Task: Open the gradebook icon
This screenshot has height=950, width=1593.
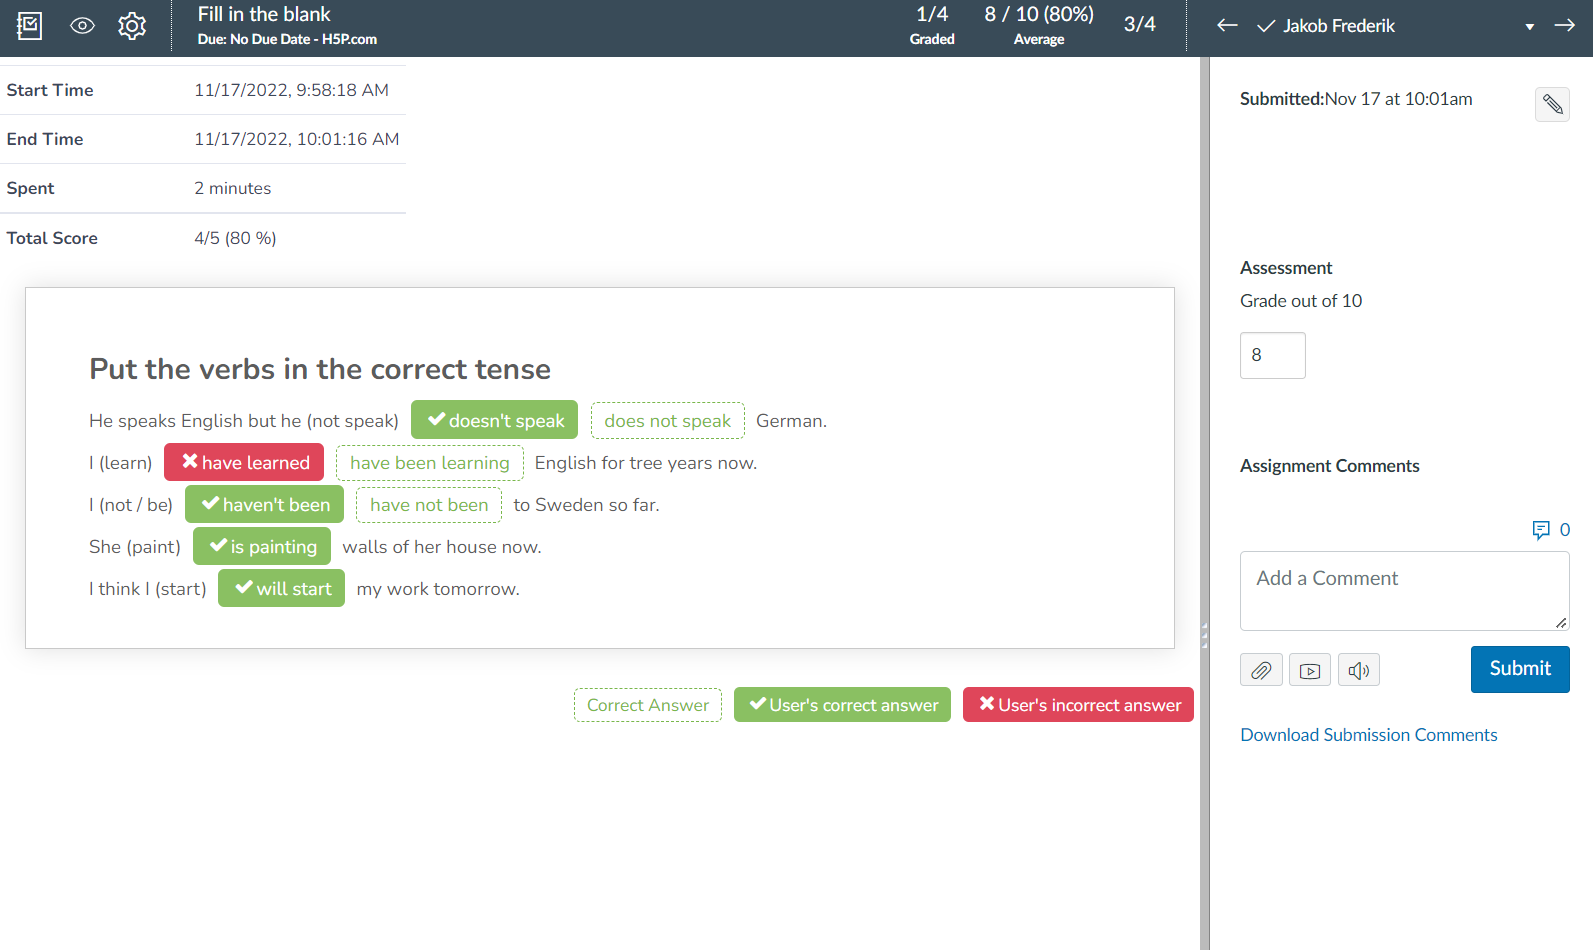Action: pyautogui.click(x=30, y=26)
